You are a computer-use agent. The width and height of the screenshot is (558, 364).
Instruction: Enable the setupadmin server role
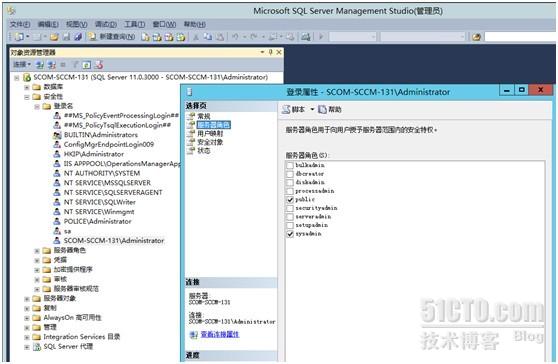[x=290, y=225]
